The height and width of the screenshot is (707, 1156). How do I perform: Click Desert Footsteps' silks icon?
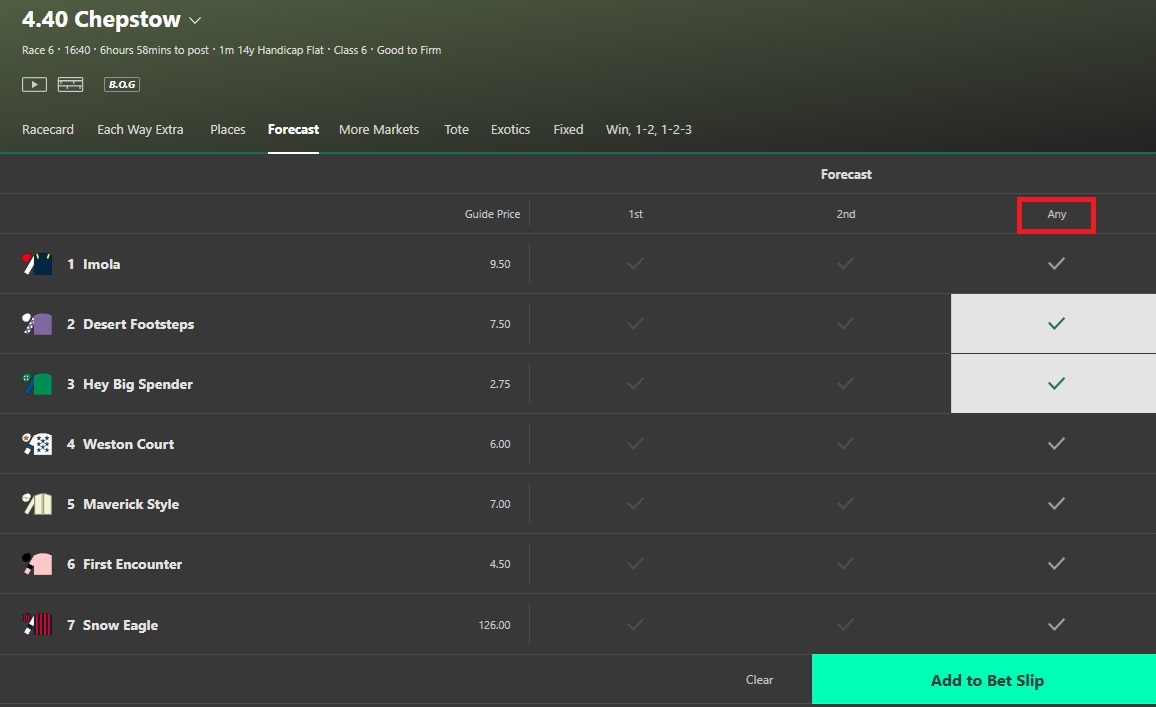pyautogui.click(x=36, y=323)
